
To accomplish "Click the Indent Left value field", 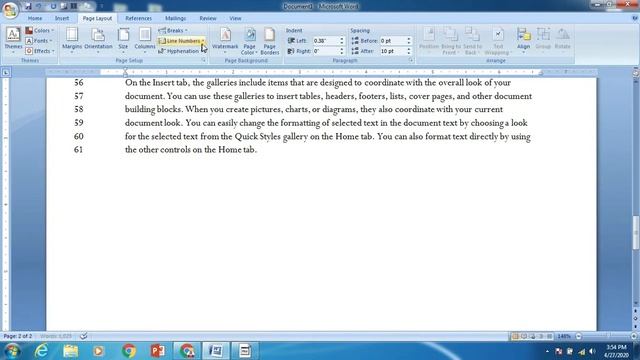I will click(325, 41).
